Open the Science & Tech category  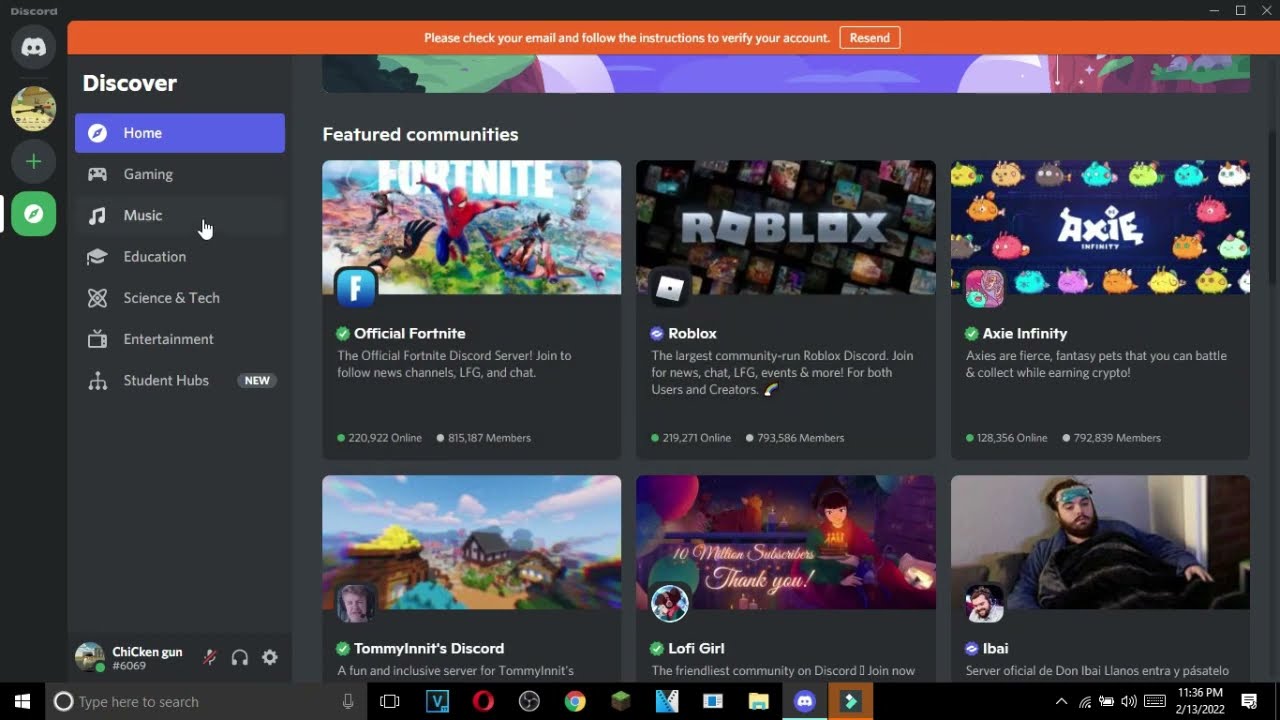point(180,298)
